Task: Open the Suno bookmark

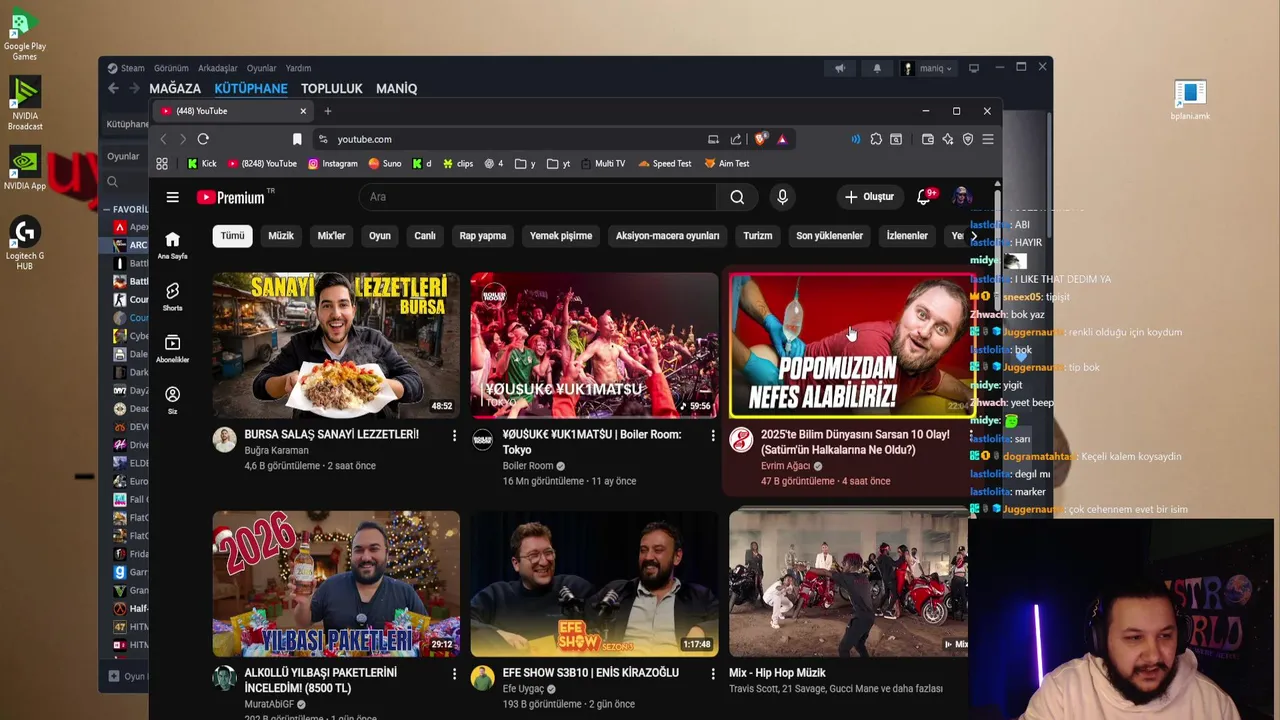Action: [x=385, y=164]
